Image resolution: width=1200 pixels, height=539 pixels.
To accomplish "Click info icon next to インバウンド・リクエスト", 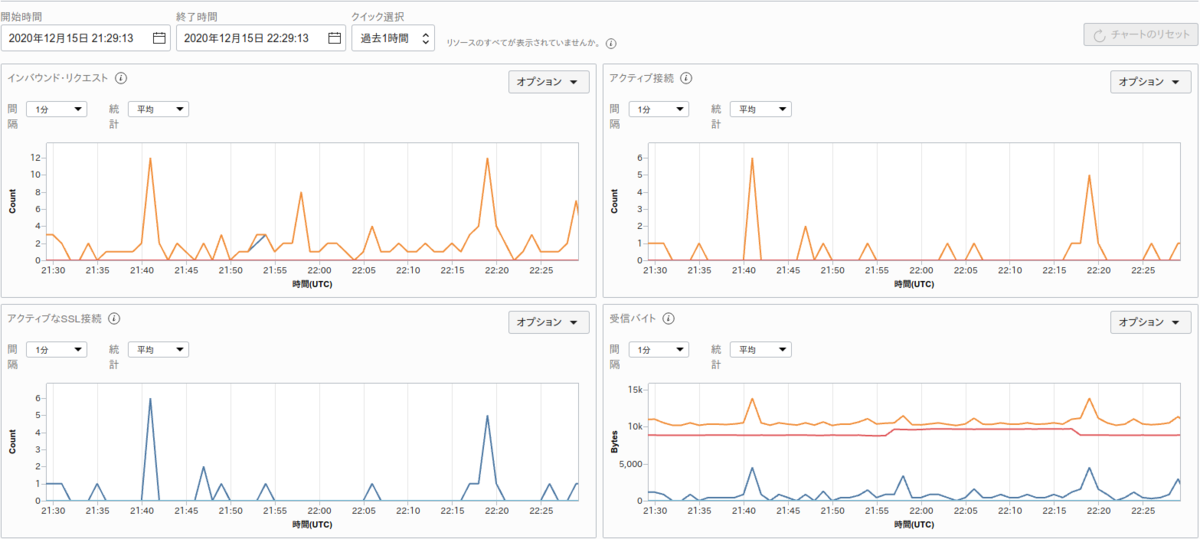I will [x=121, y=78].
